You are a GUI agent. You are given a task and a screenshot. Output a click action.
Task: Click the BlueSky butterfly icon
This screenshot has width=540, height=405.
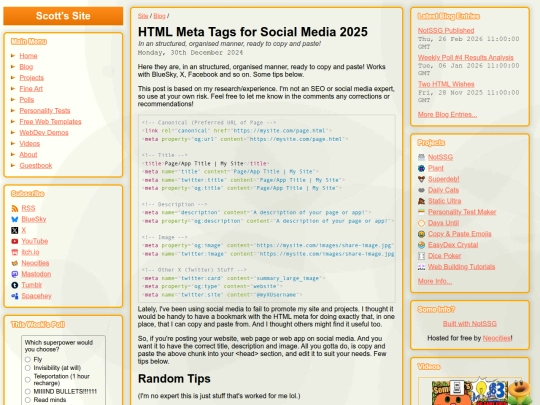(x=14, y=219)
